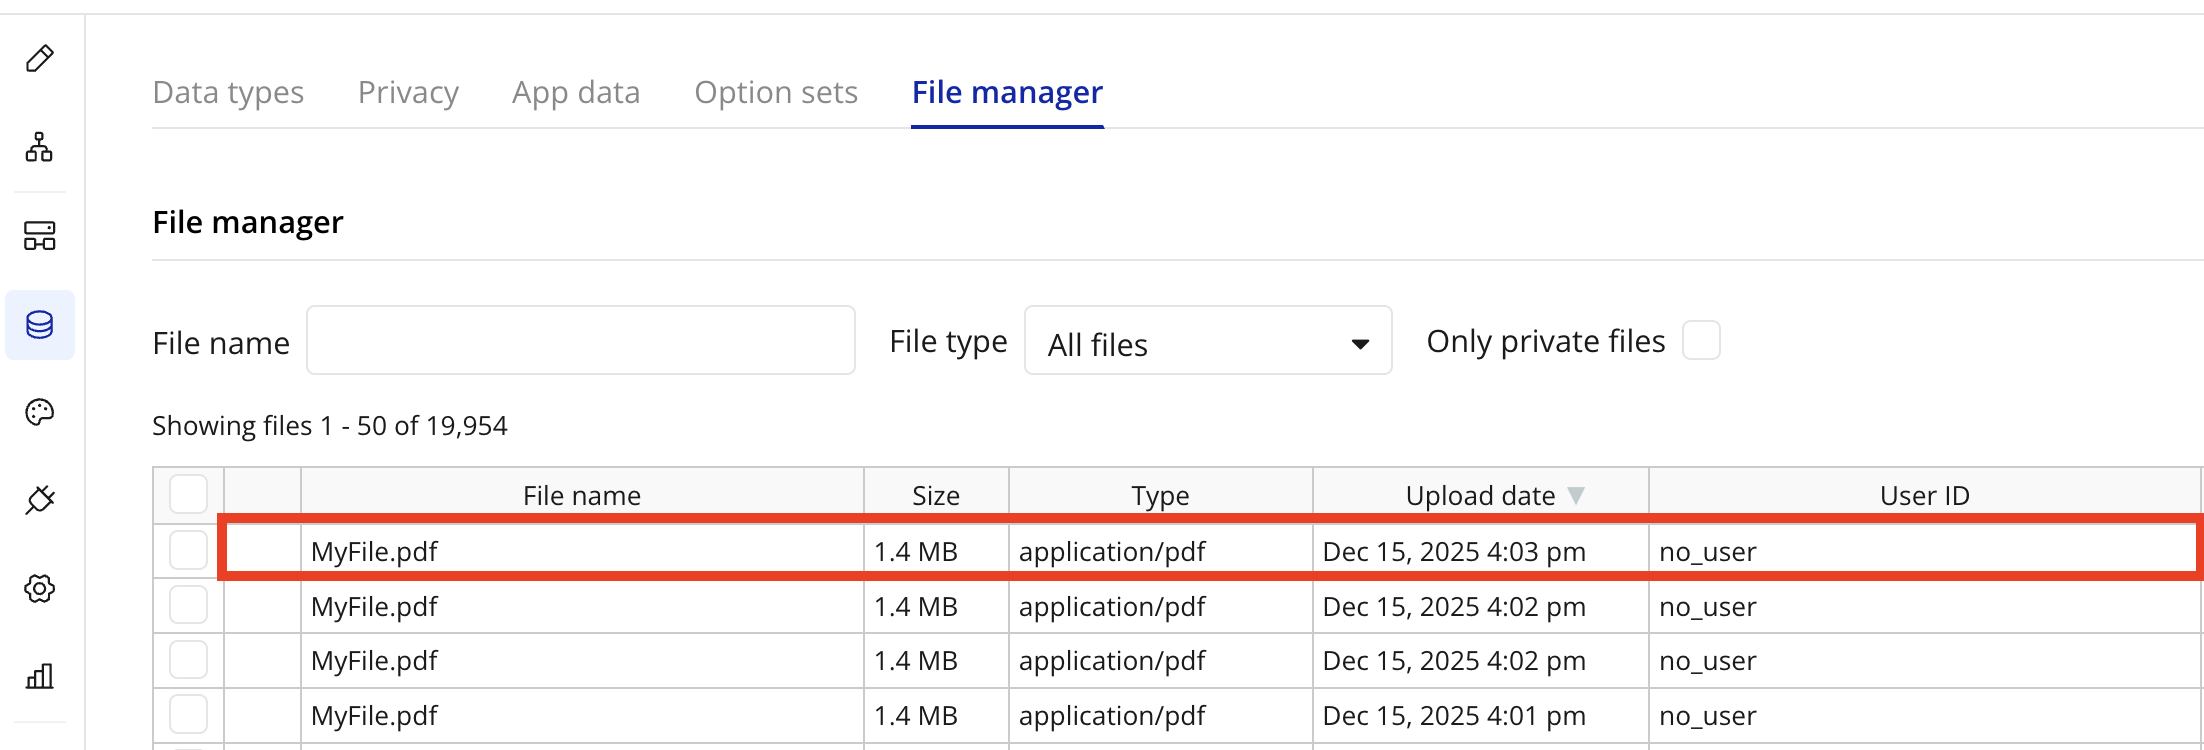Image resolution: width=2204 pixels, height=750 pixels.
Task: Open the Design tab pencil icon
Action: 40,59
